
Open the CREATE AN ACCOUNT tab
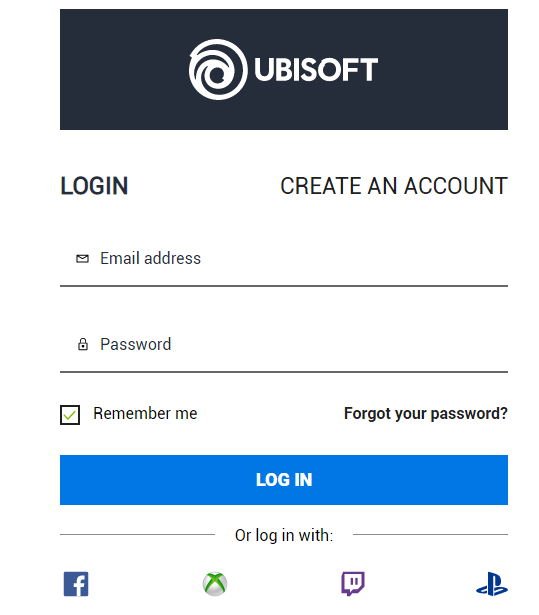click(x=394, y=186)
